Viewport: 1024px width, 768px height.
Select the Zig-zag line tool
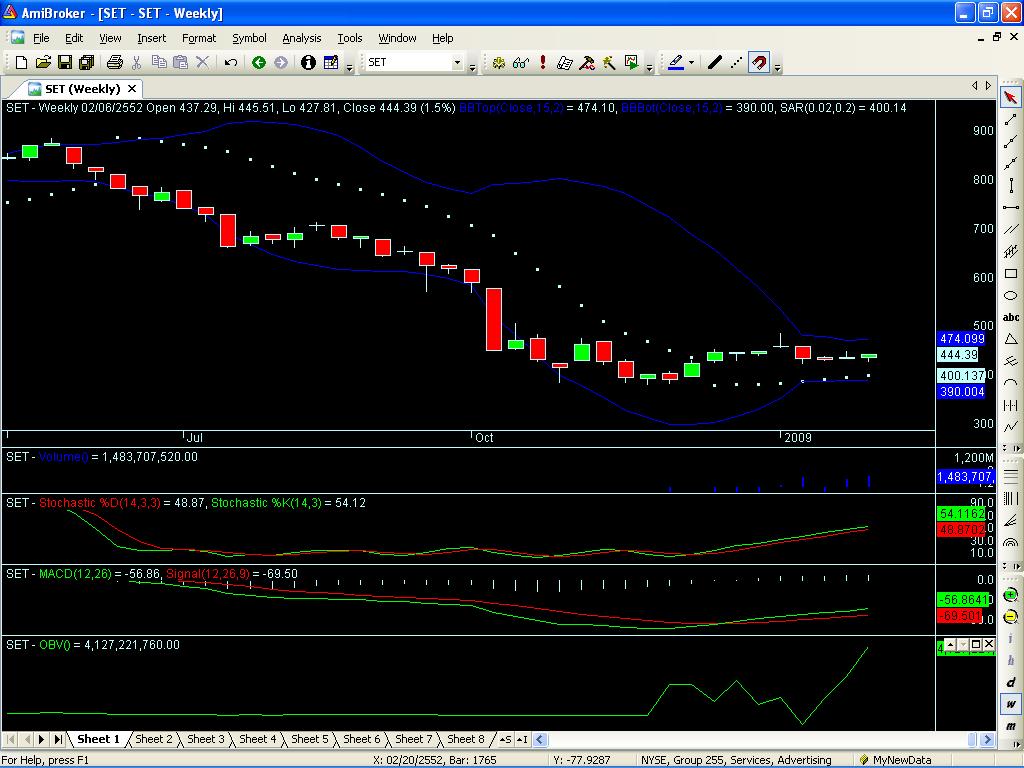click(1010, 427)
